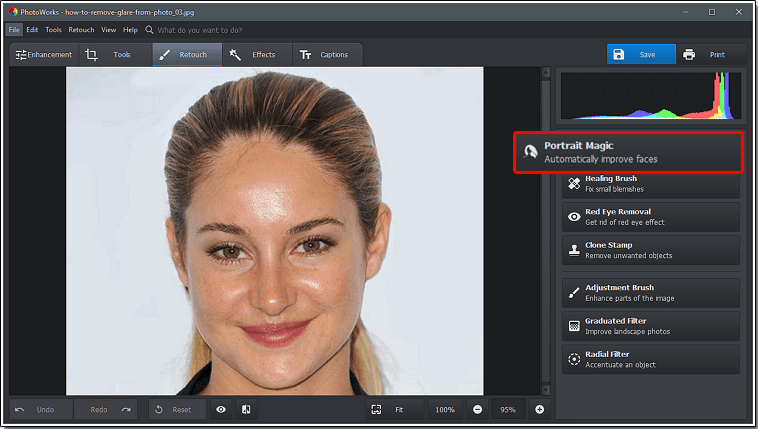Screen dimensions: 758x429
Task: Click the Redo button
Action: [106, 410]
